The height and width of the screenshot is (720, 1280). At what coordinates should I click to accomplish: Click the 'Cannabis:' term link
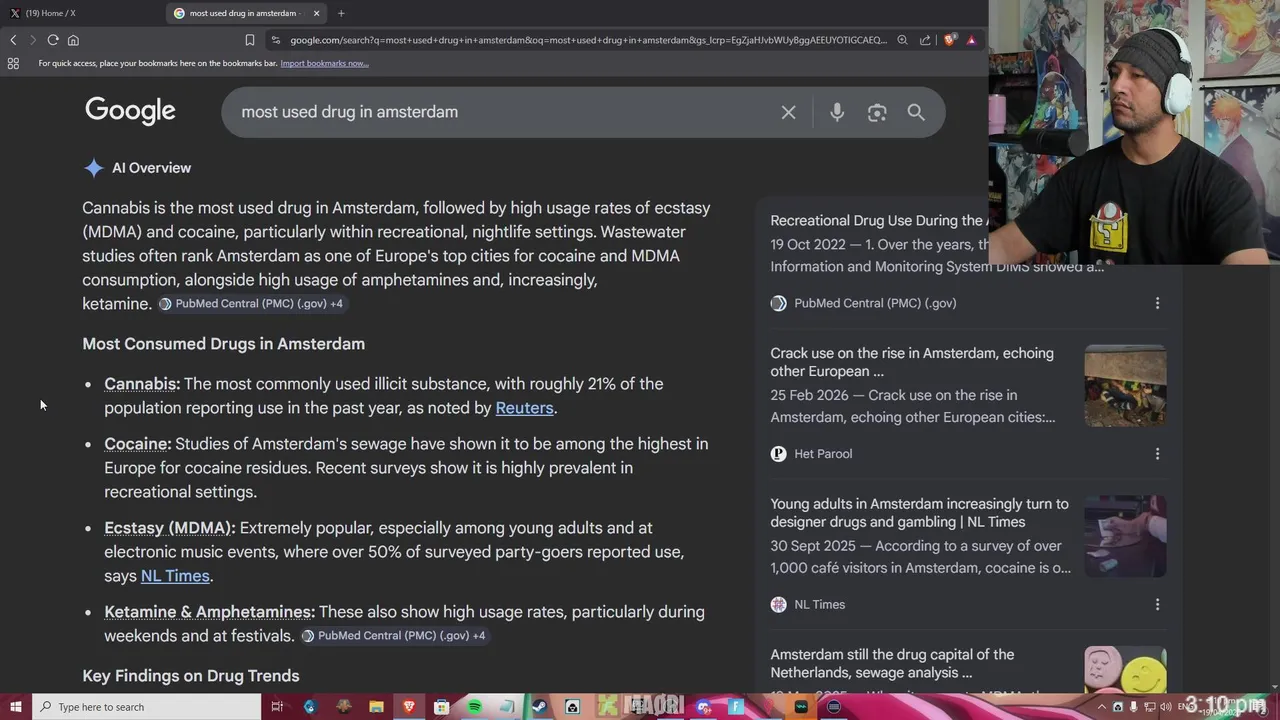pos(142,384)
